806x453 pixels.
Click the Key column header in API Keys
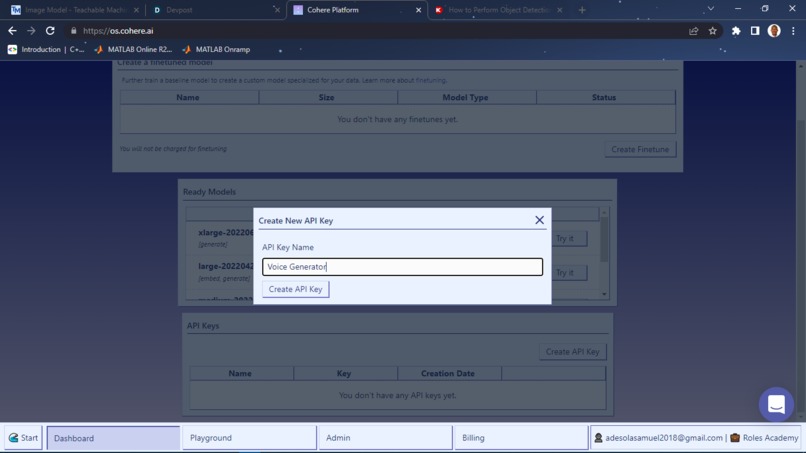tap(344, 373)
